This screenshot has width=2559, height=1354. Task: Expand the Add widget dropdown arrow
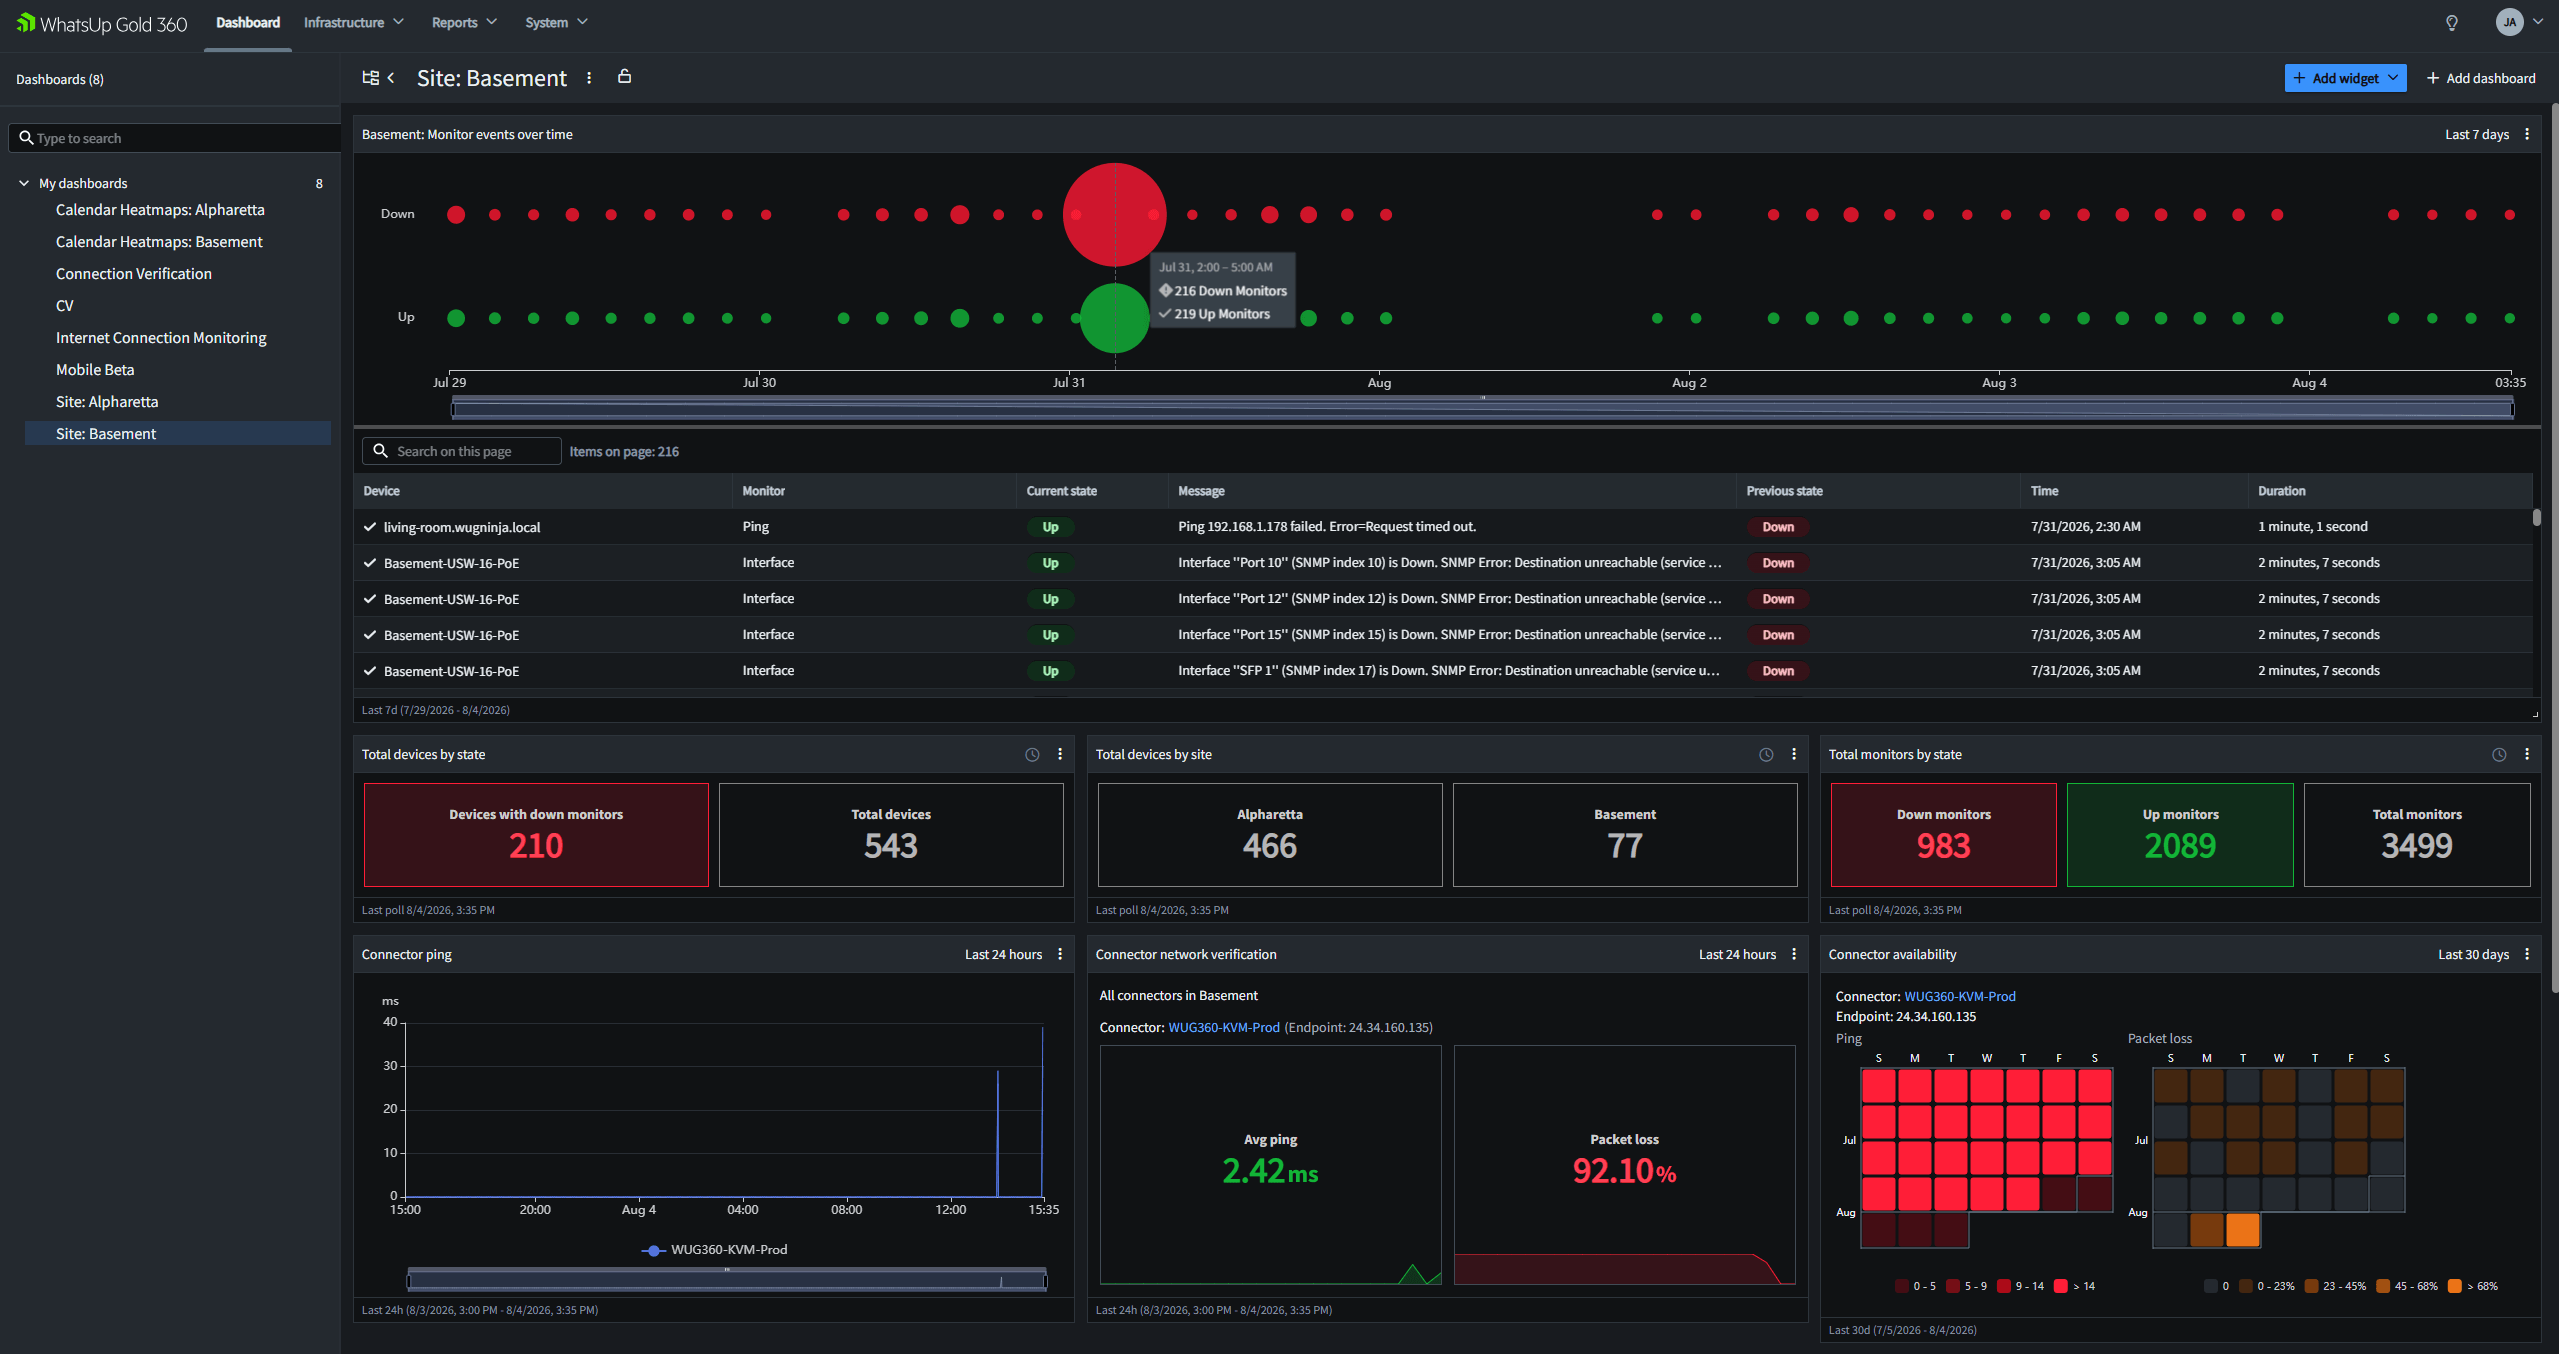(2394, 78)
